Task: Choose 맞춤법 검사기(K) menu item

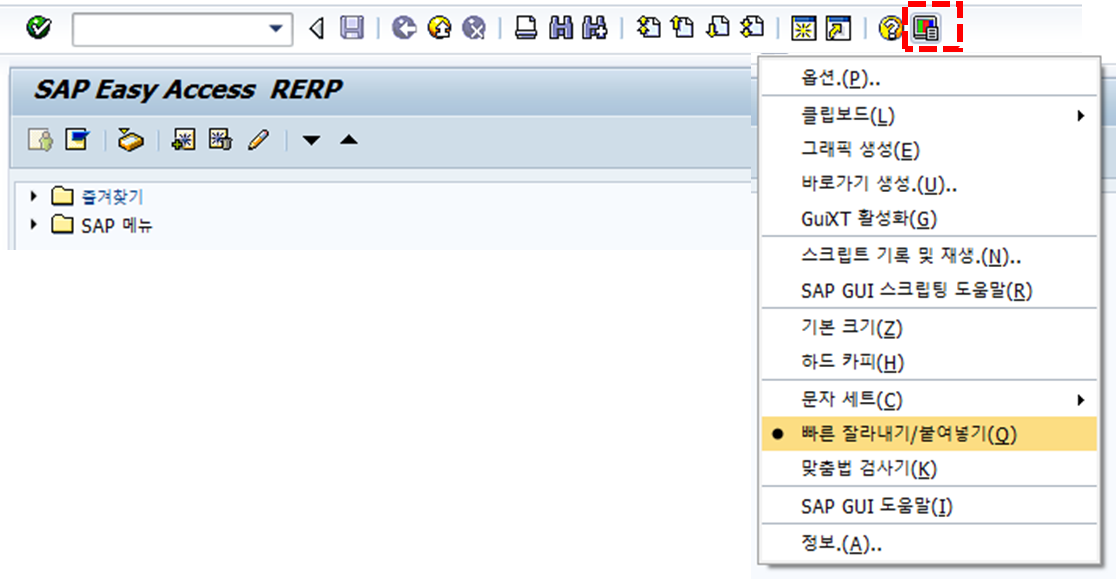Action: point(930,468)
